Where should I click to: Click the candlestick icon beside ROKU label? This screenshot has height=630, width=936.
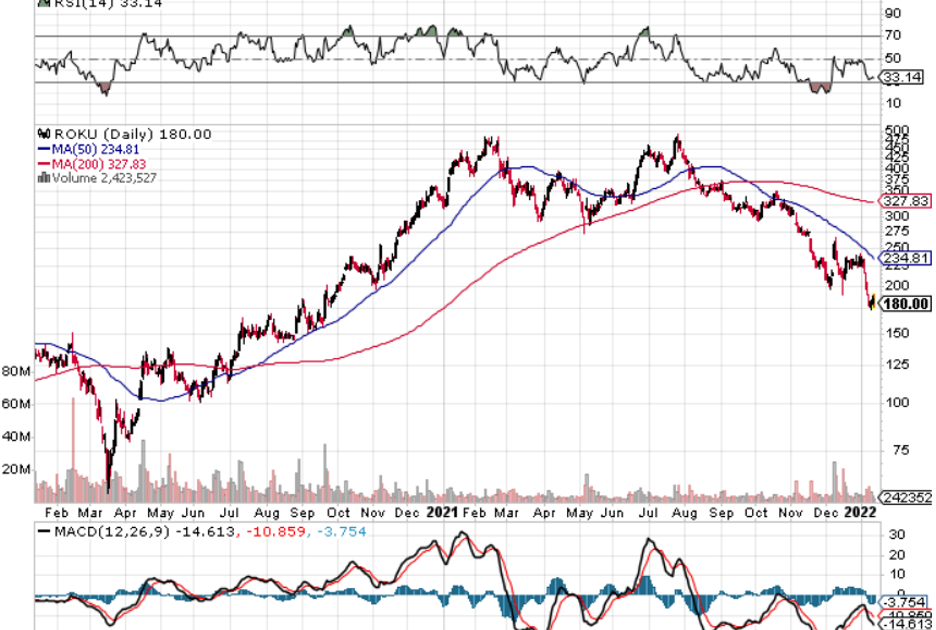pos(42,134)
